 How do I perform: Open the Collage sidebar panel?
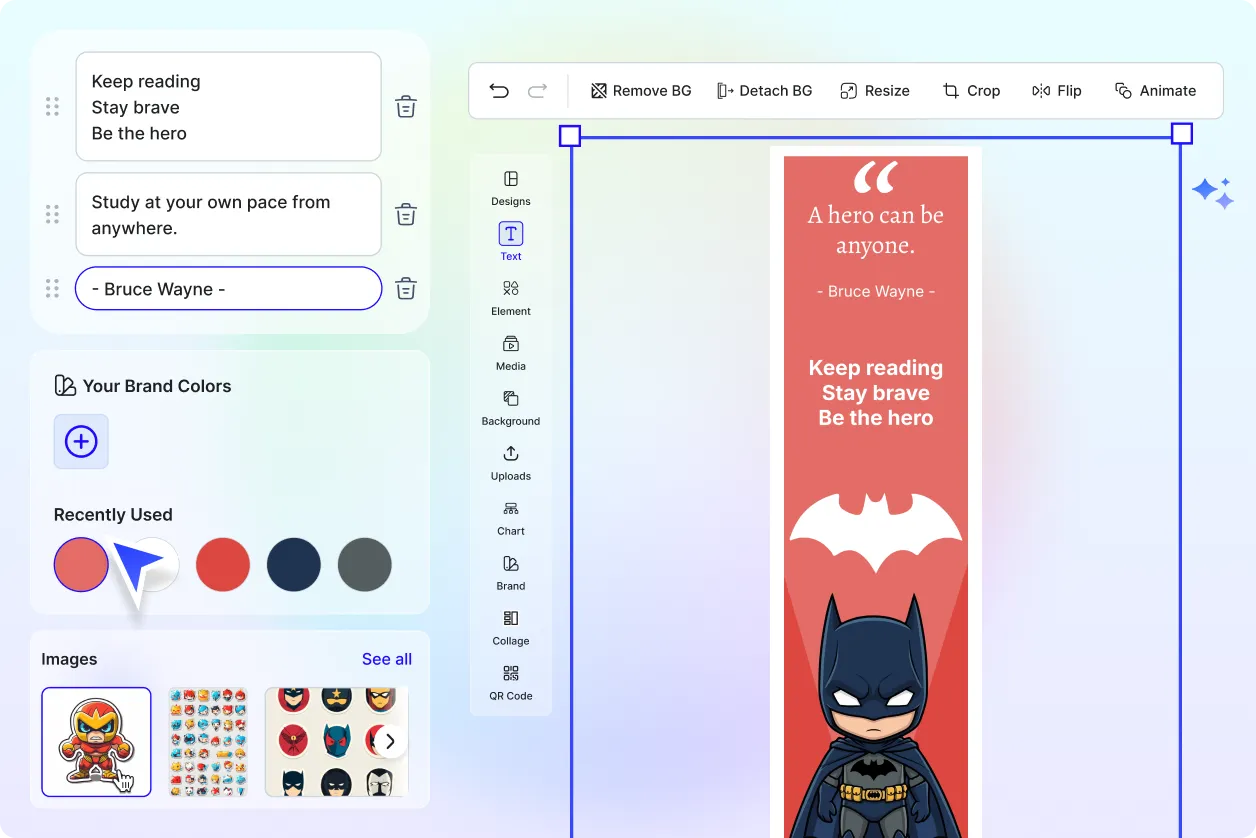(511, 628)
